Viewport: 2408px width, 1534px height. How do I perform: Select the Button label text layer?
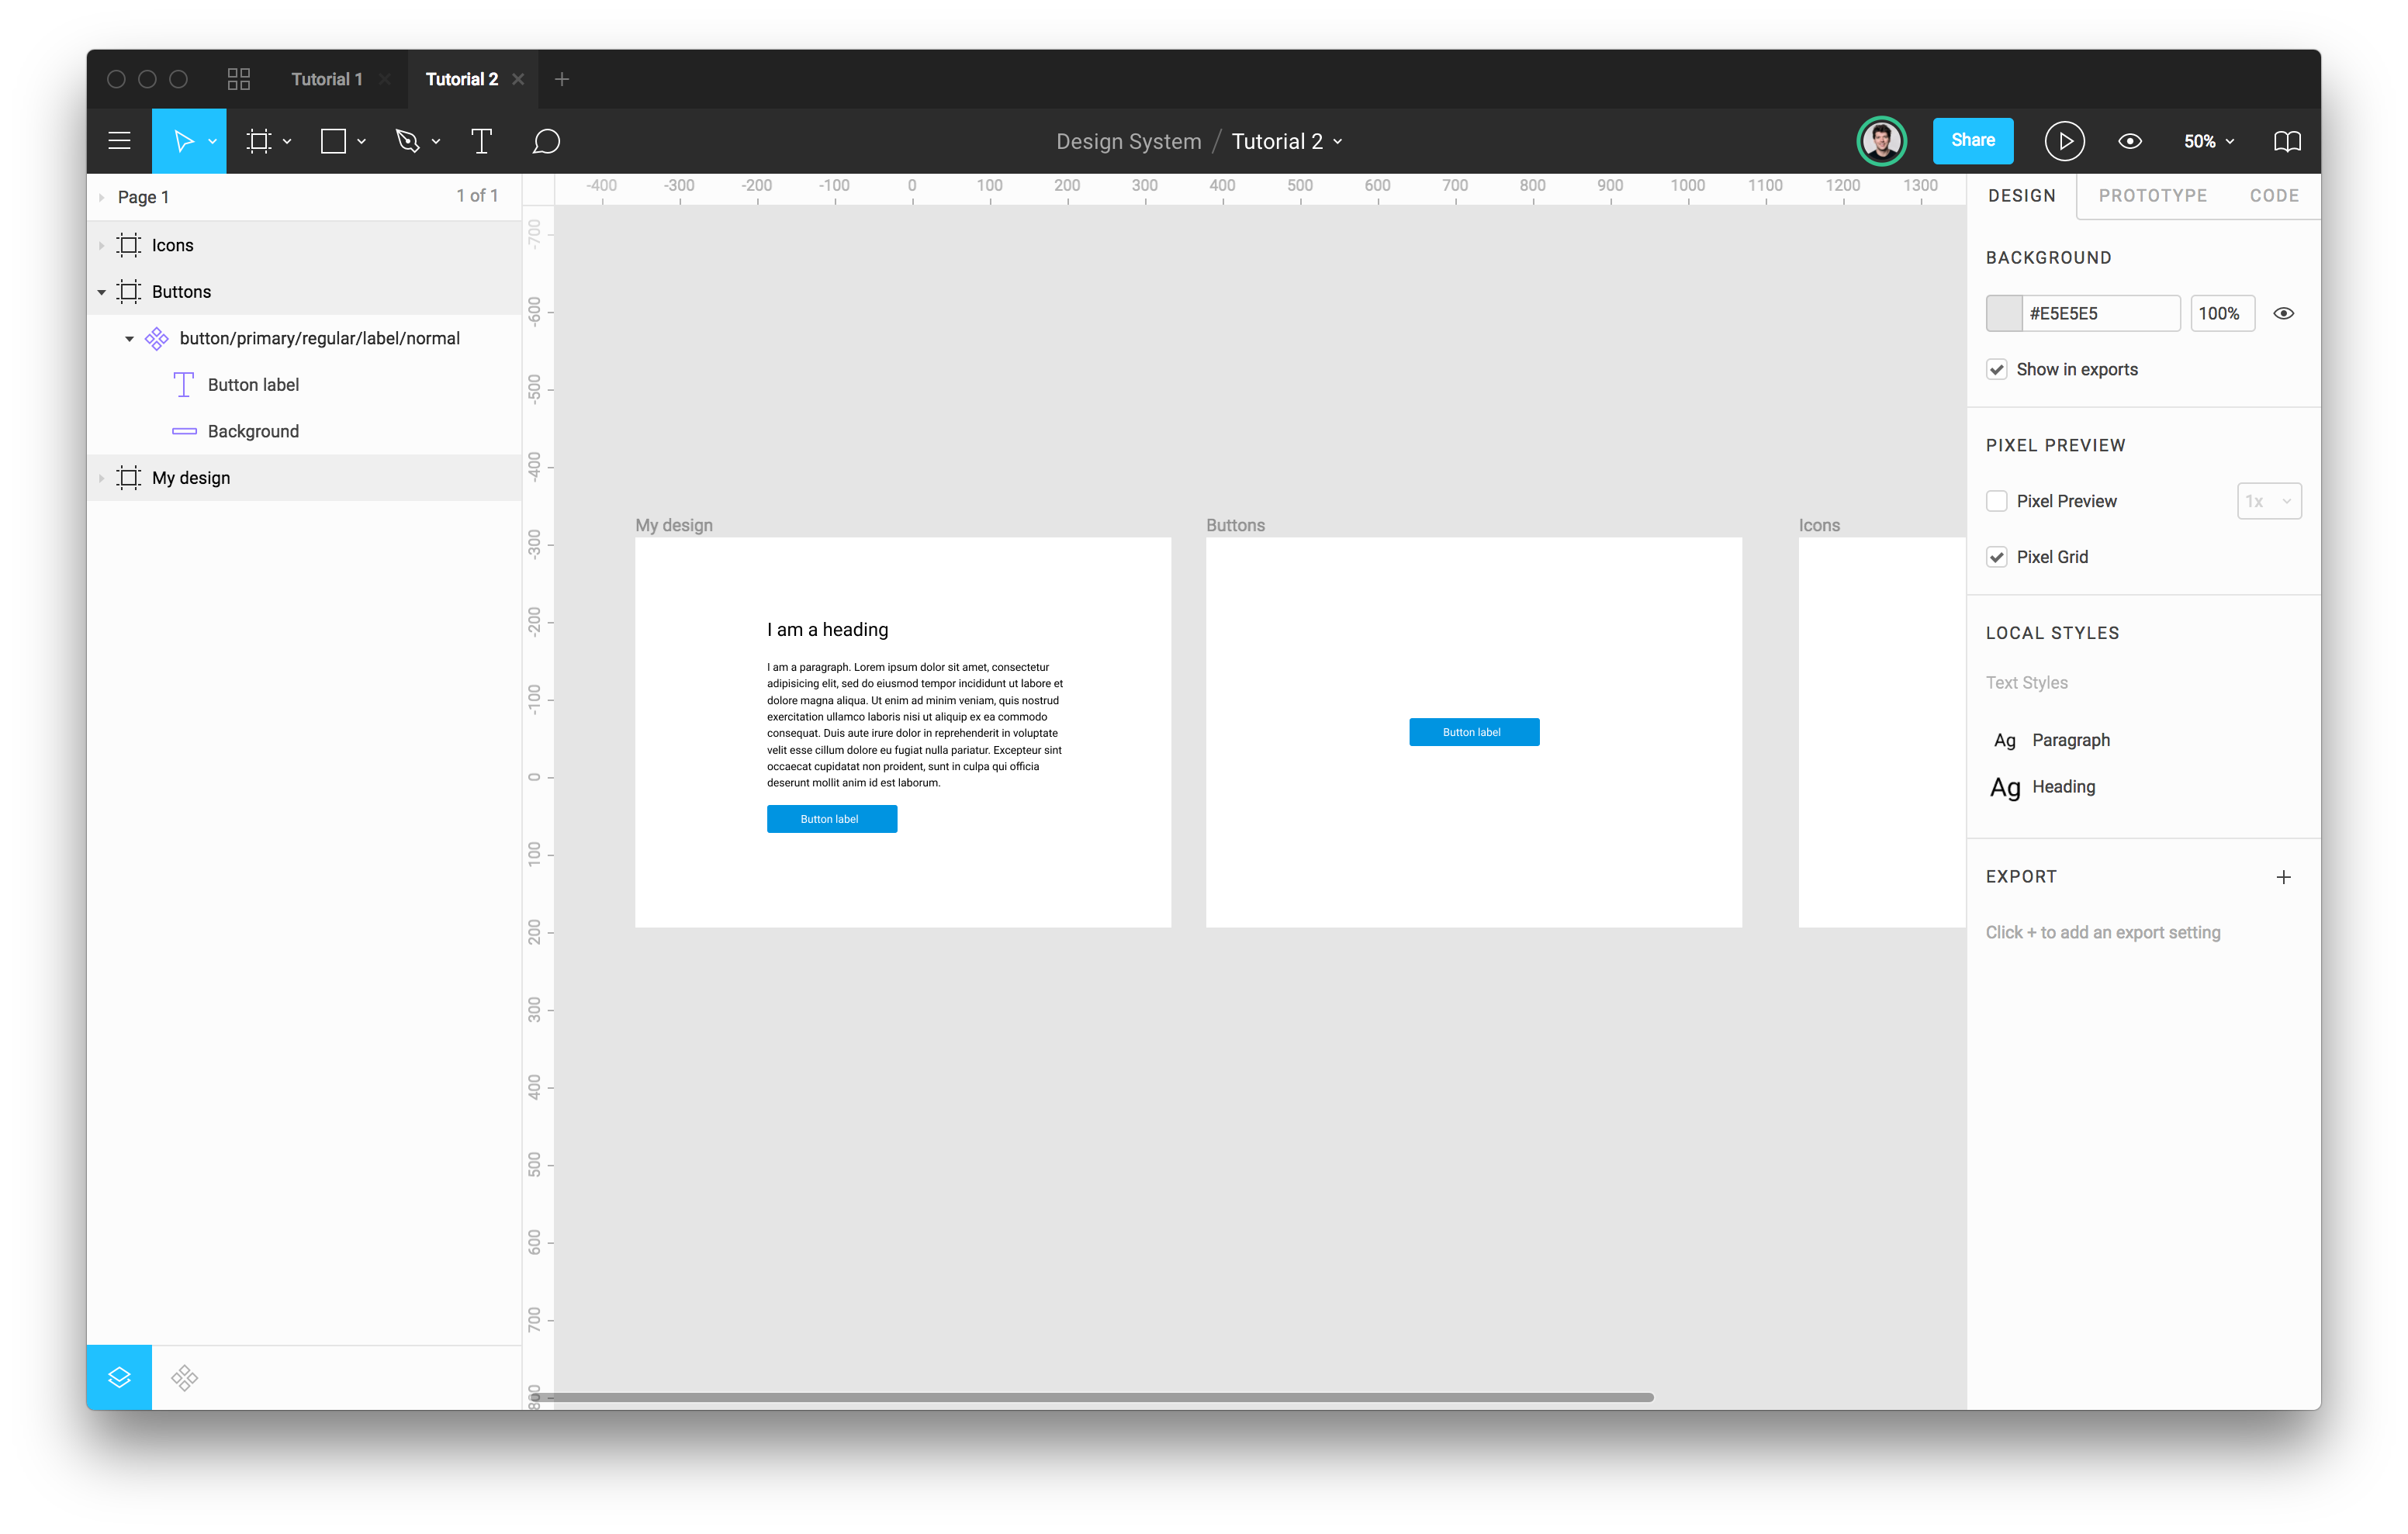(x=304, y=384)
